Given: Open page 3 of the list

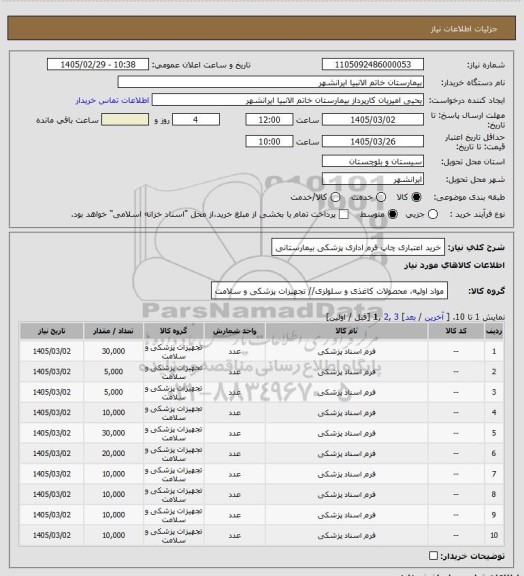Looking at the screenshot, I should [396, 317].
